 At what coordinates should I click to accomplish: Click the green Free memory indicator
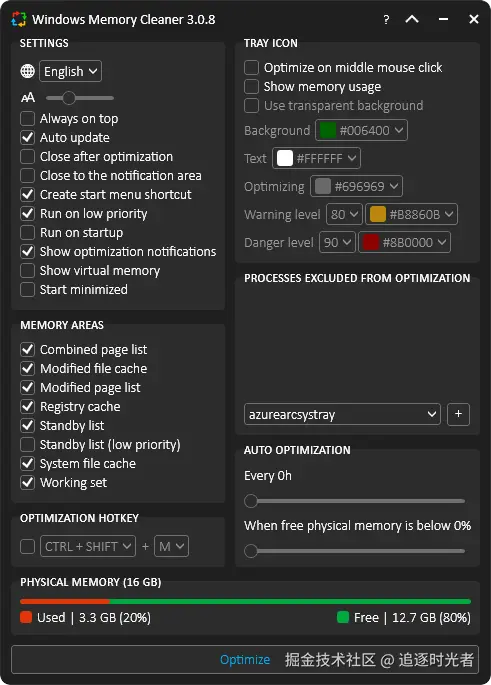click(x=343, y=617)
